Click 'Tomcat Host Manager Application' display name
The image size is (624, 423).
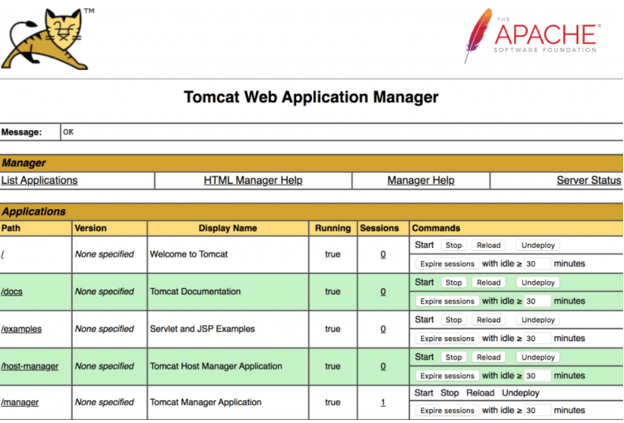coord(216,366)
